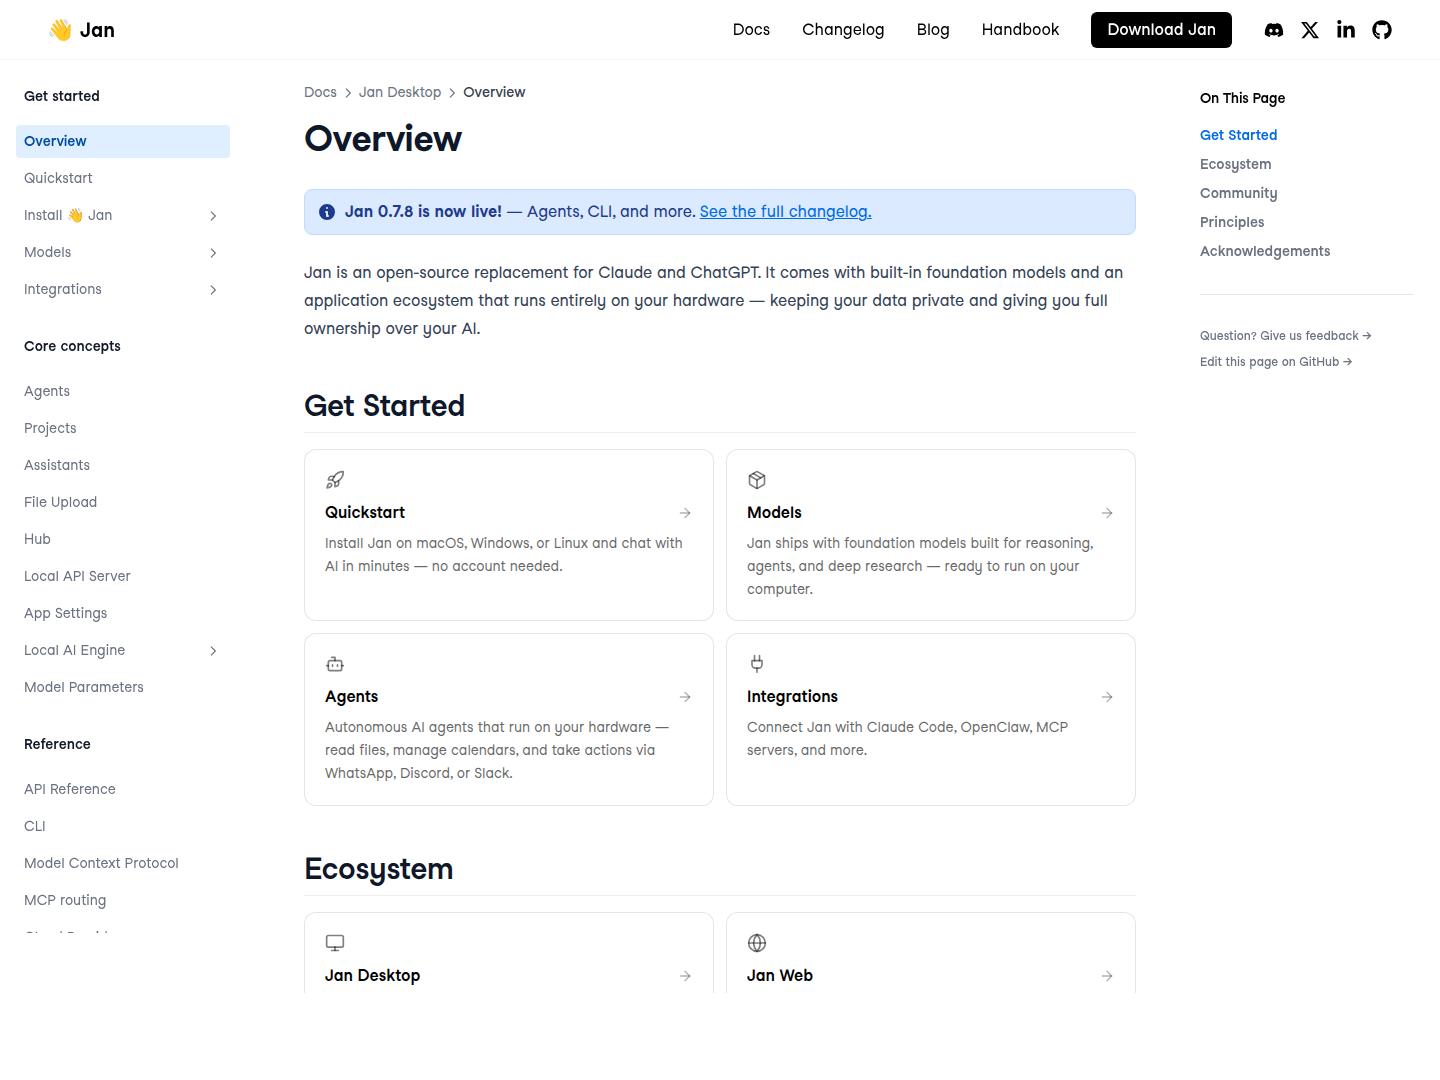1440x1080 pixels.
Task: Click the Download Jan button
Action: click(1161, 30)
